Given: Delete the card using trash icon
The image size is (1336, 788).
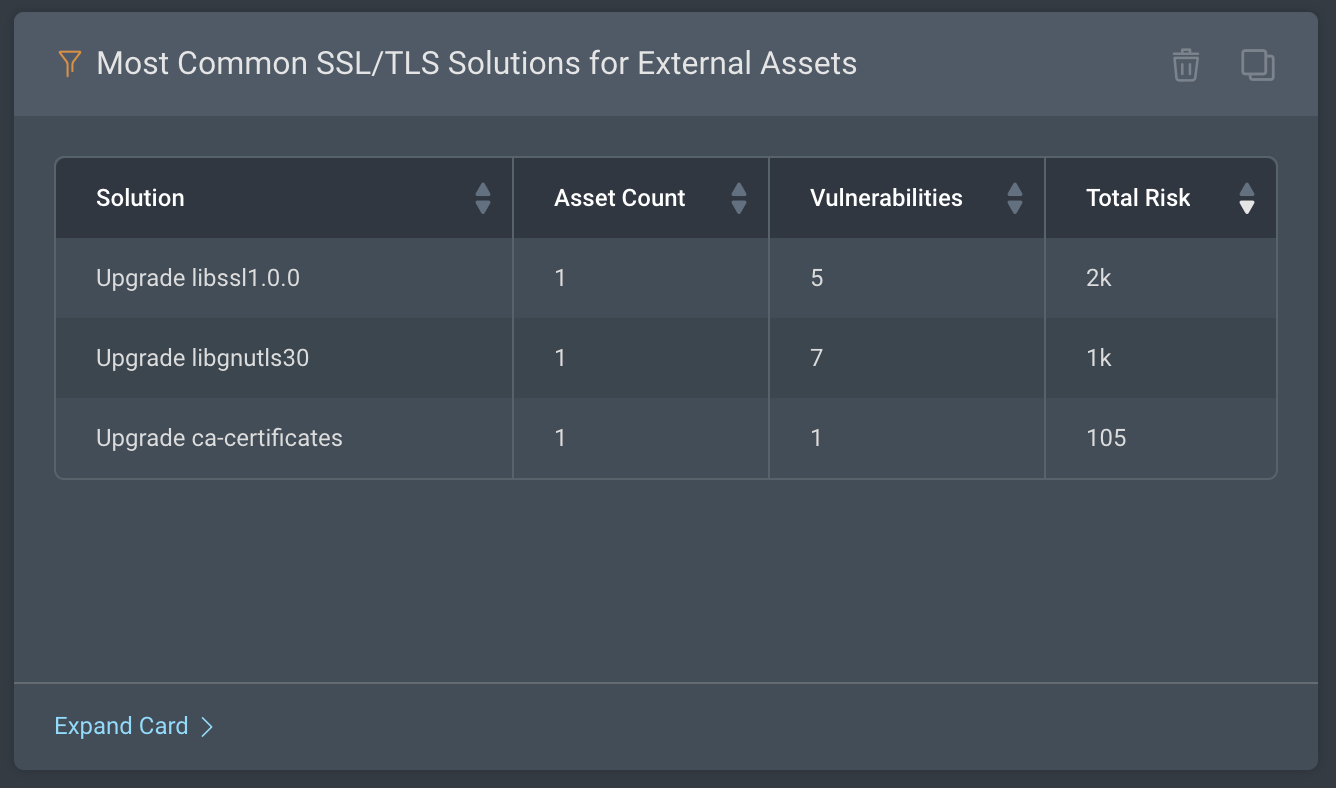Looking at the screenshot, I should (1185, 65).
